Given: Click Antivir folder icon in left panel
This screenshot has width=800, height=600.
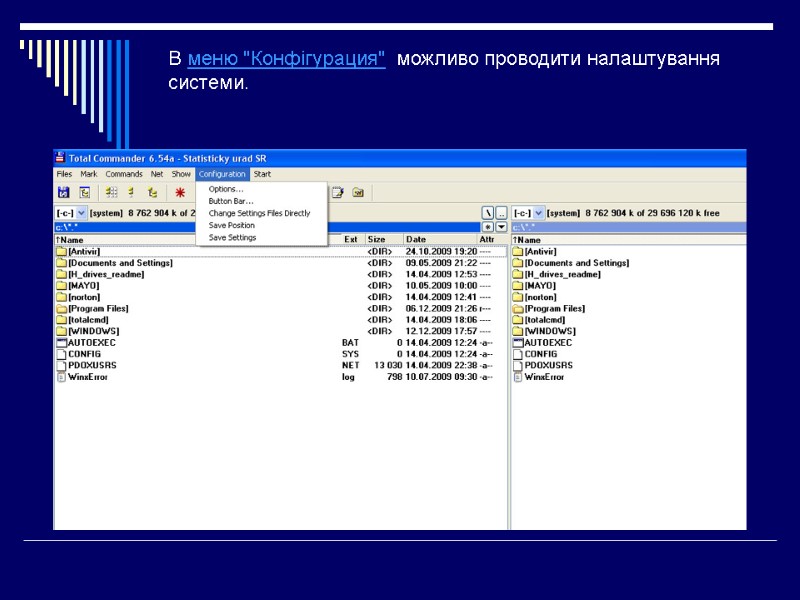Looking at the screenshot, I should (x=62, y=251).
